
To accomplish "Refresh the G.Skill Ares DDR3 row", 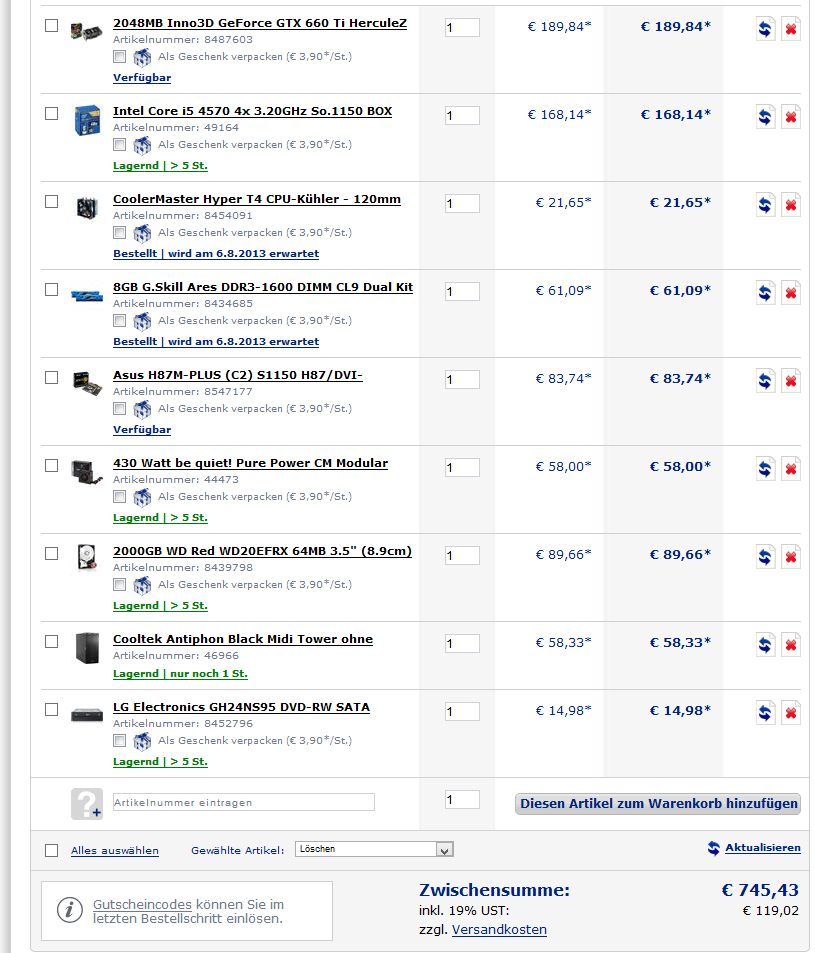I will (x=765, y=292).
